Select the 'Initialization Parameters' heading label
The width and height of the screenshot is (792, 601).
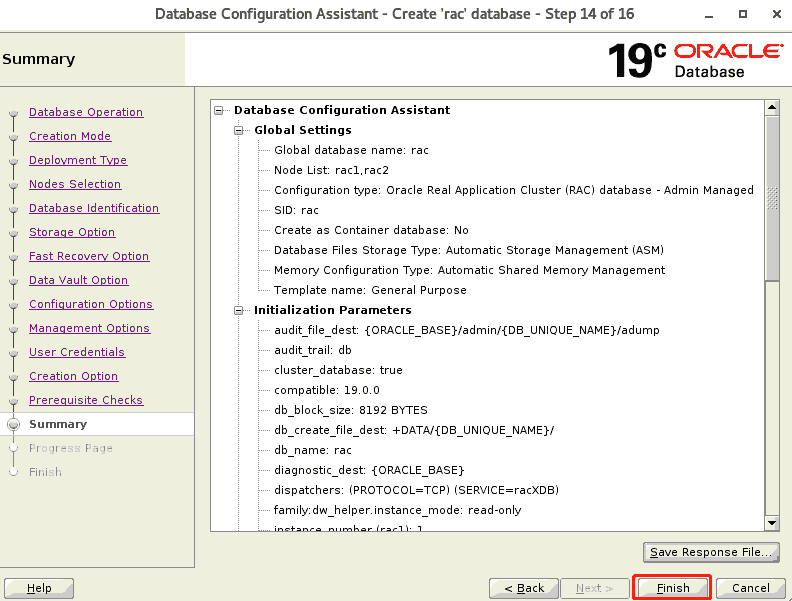coord(333,310)
